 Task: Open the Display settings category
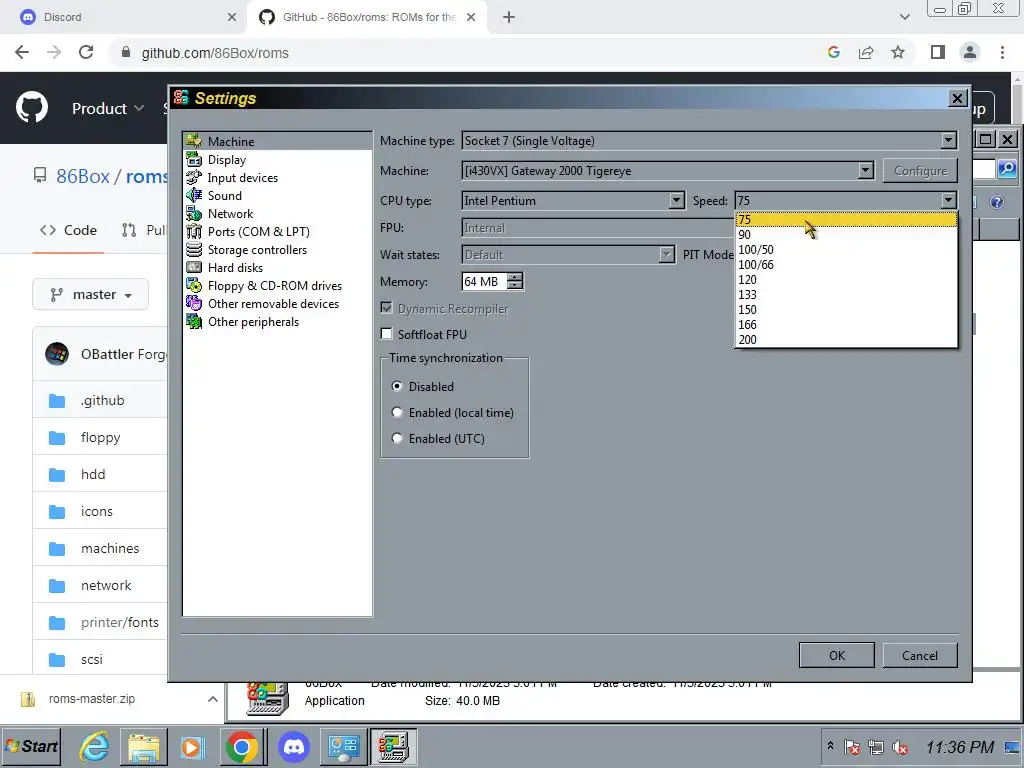(227, 159)
